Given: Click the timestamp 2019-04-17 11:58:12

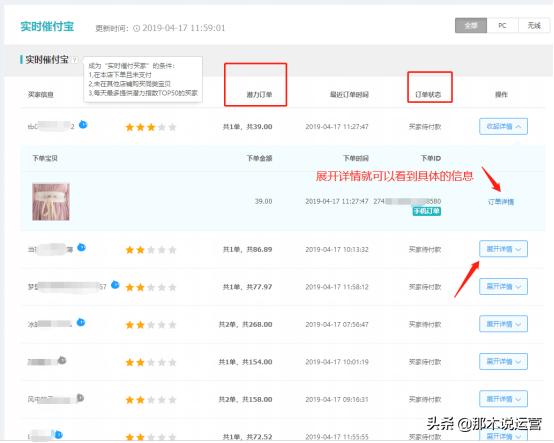Looking at the screenshot, I should pos(337,287).
